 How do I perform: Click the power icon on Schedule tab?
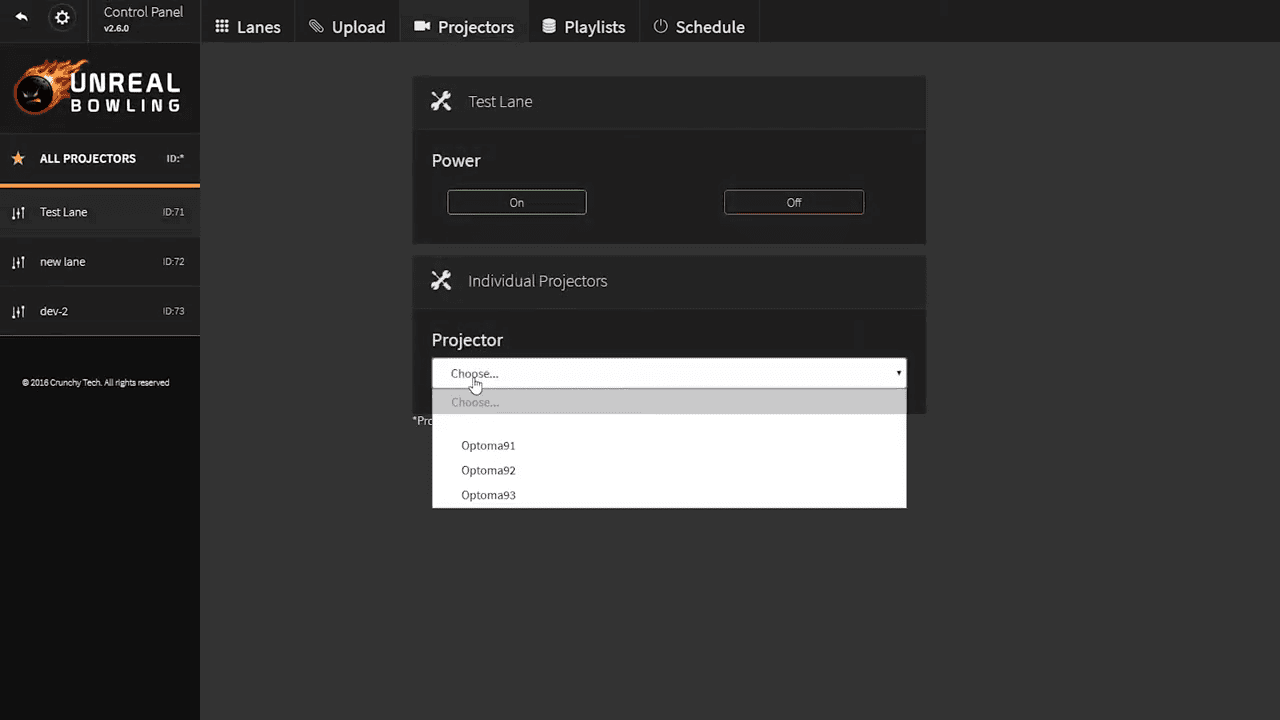click(x=660, y=27)
